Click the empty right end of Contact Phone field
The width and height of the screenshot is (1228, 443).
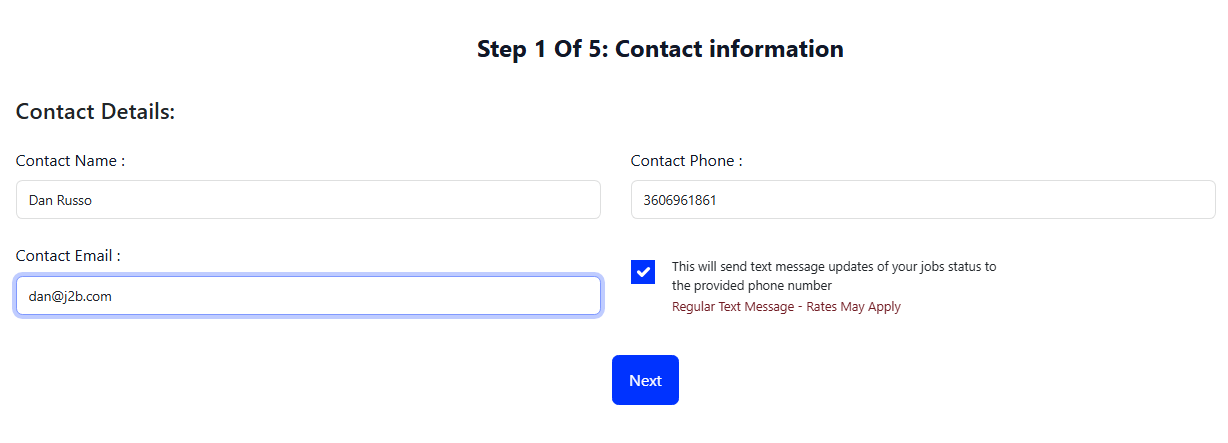tap(1150, 200)
